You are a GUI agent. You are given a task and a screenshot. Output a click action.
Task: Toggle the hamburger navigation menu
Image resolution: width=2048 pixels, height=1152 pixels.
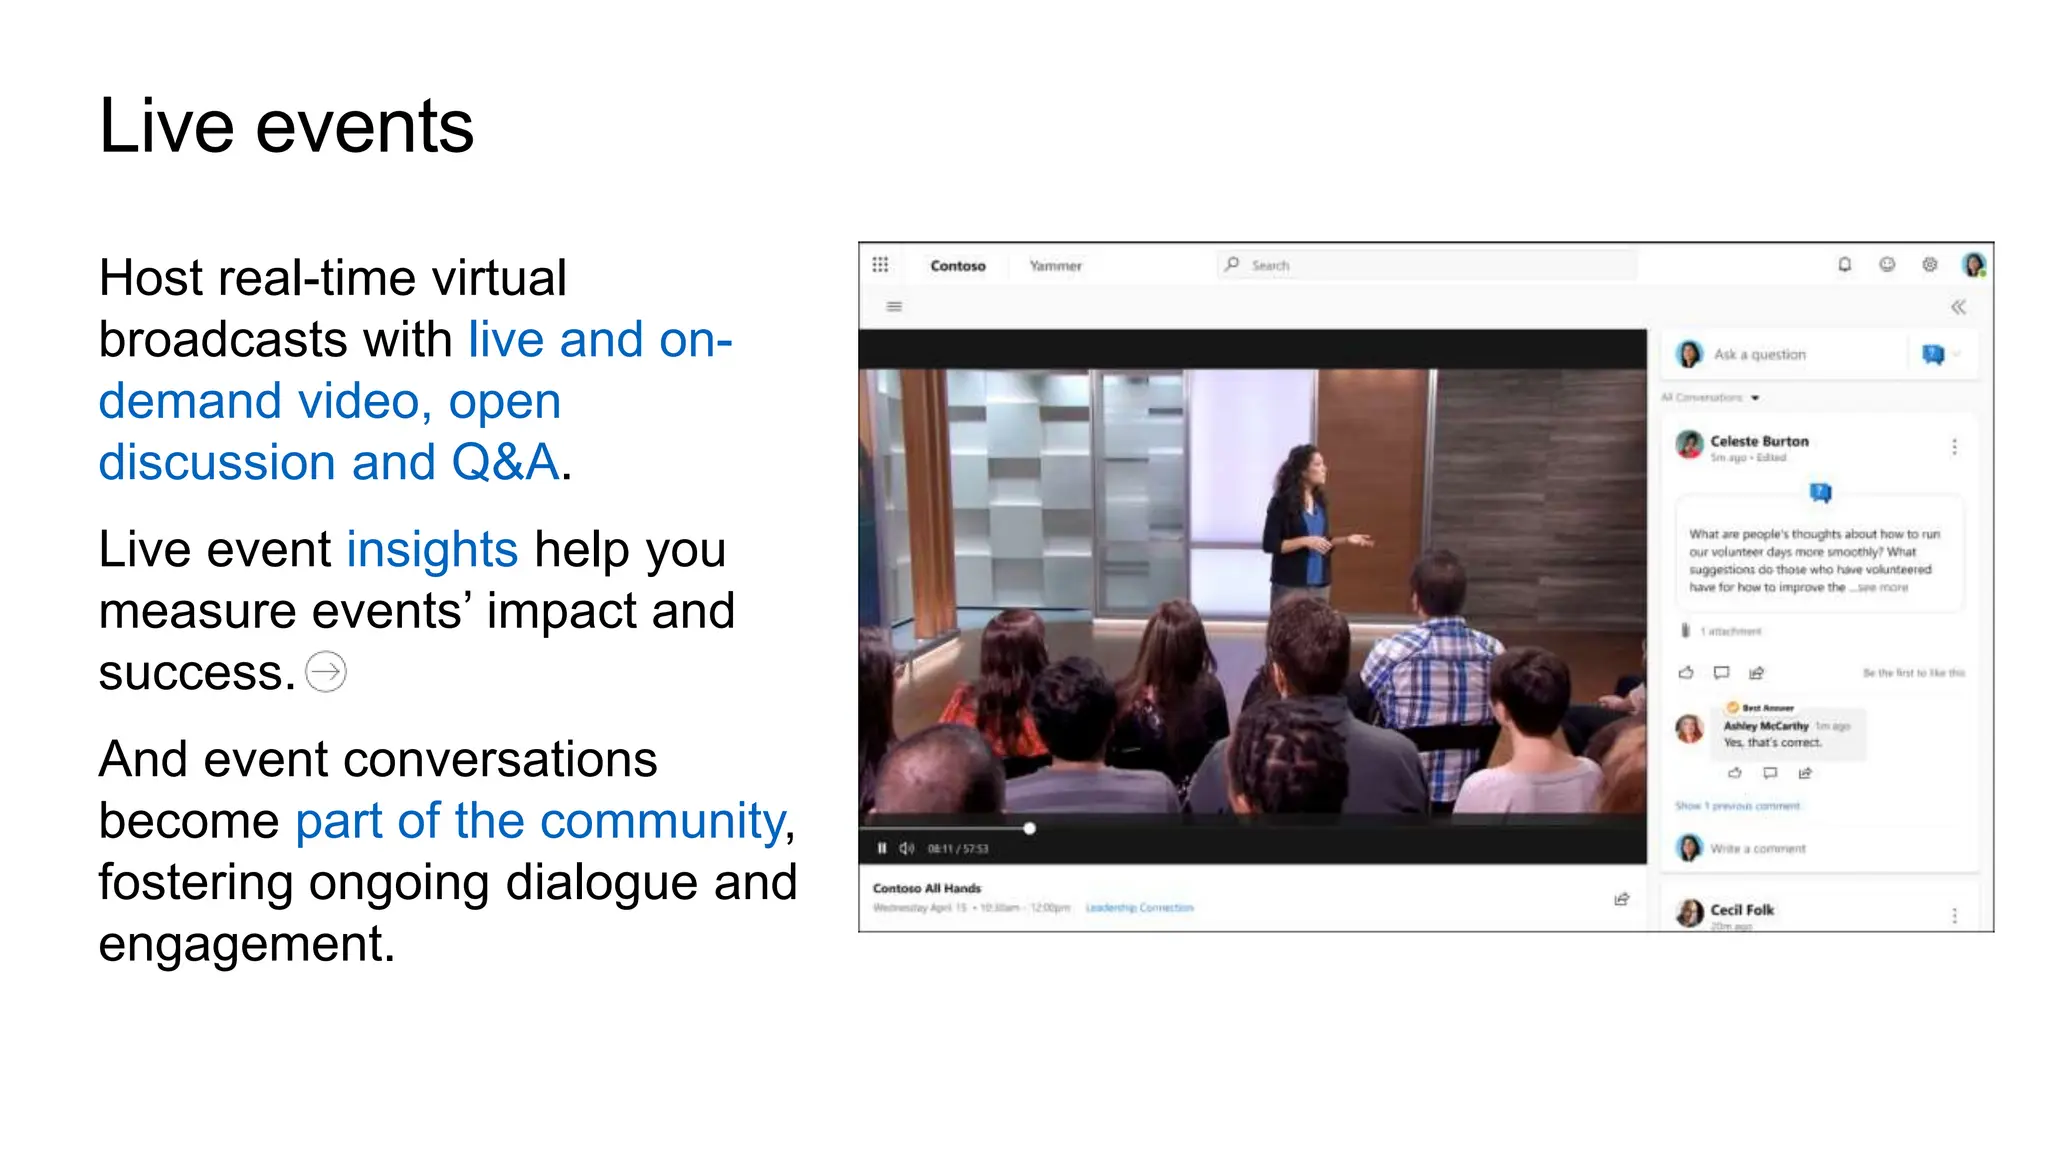coord(894,307)
